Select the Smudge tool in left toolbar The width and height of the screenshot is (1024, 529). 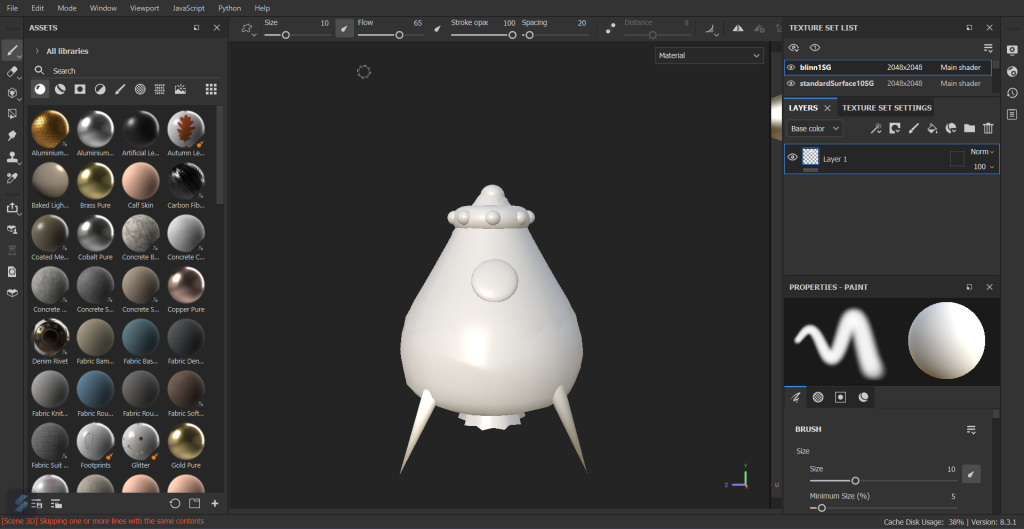[12, 135]
